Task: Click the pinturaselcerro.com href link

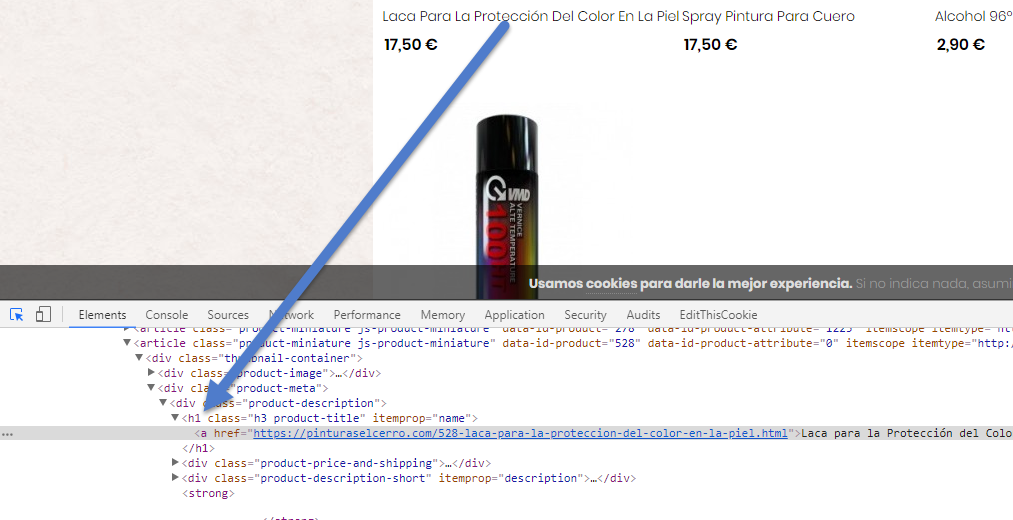Action: 520,433
